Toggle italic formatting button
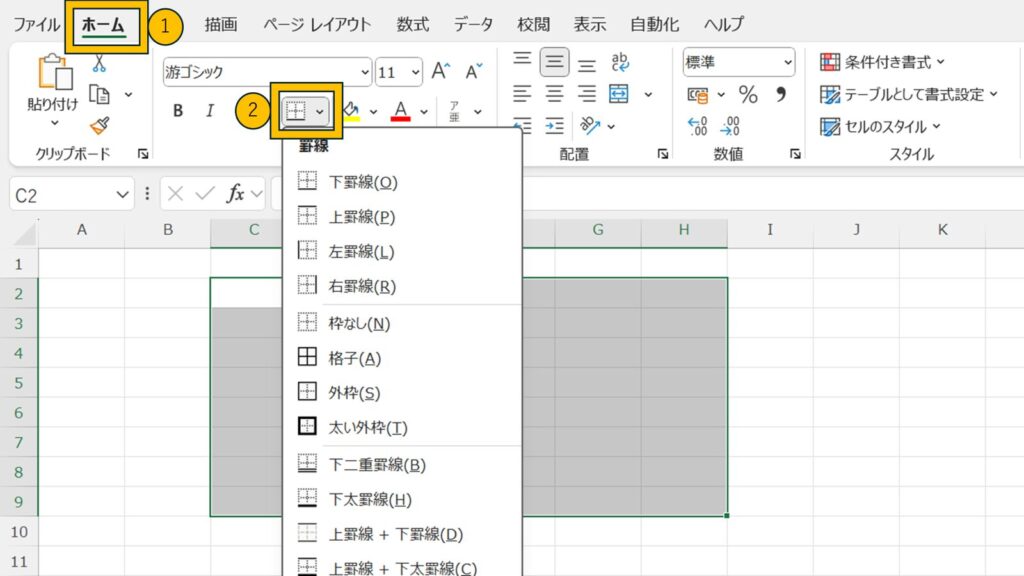The image size is (1024, 576). click(x=210, y=111)
